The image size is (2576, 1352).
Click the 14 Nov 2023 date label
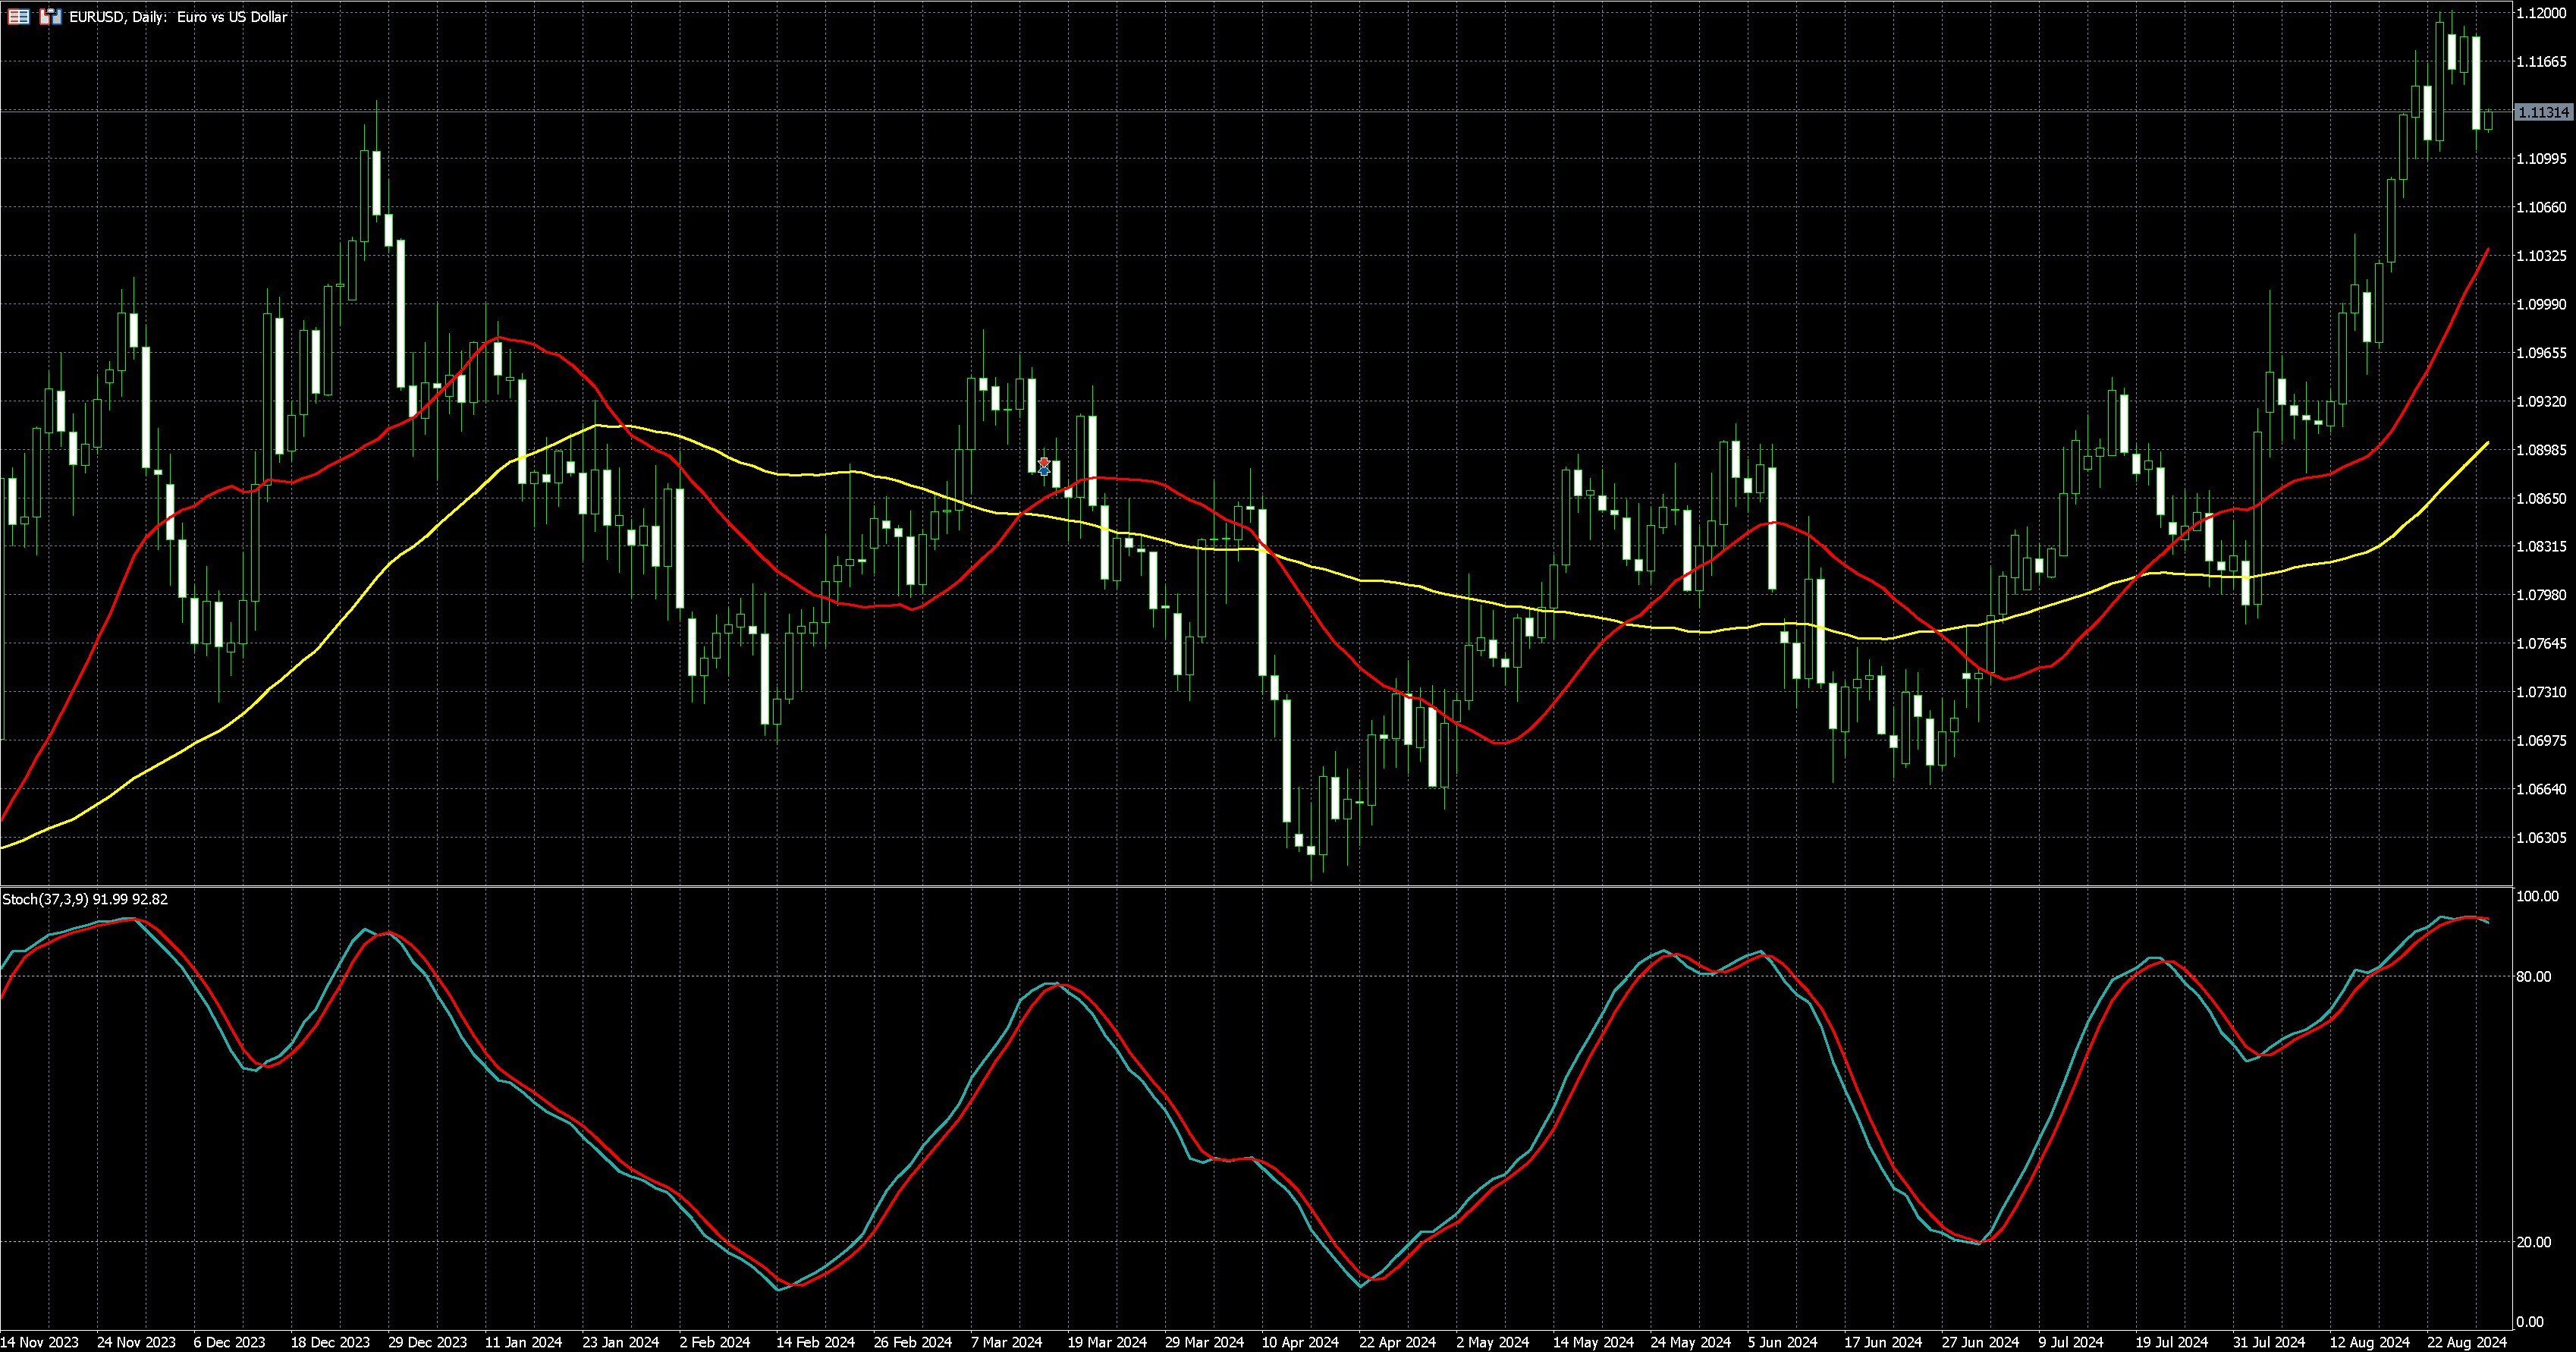click(39, 1342)
